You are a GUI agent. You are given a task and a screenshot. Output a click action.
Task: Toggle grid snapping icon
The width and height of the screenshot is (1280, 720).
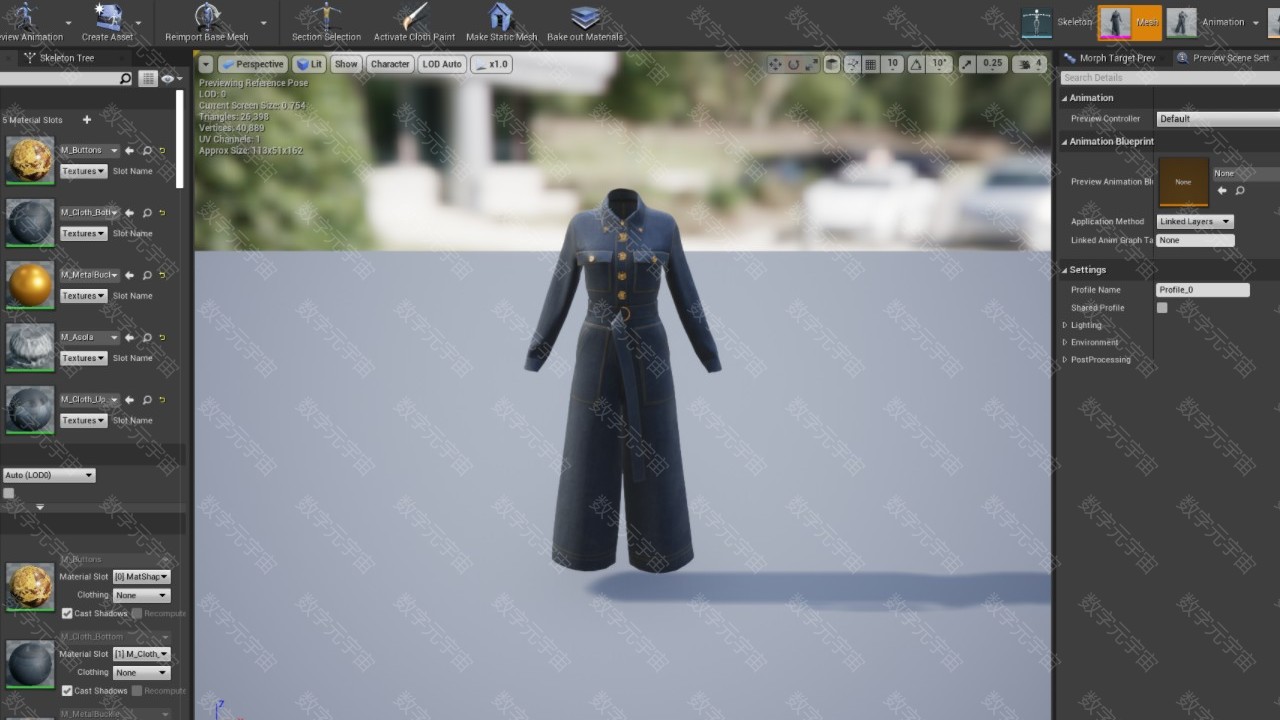[x=870, y=64]
